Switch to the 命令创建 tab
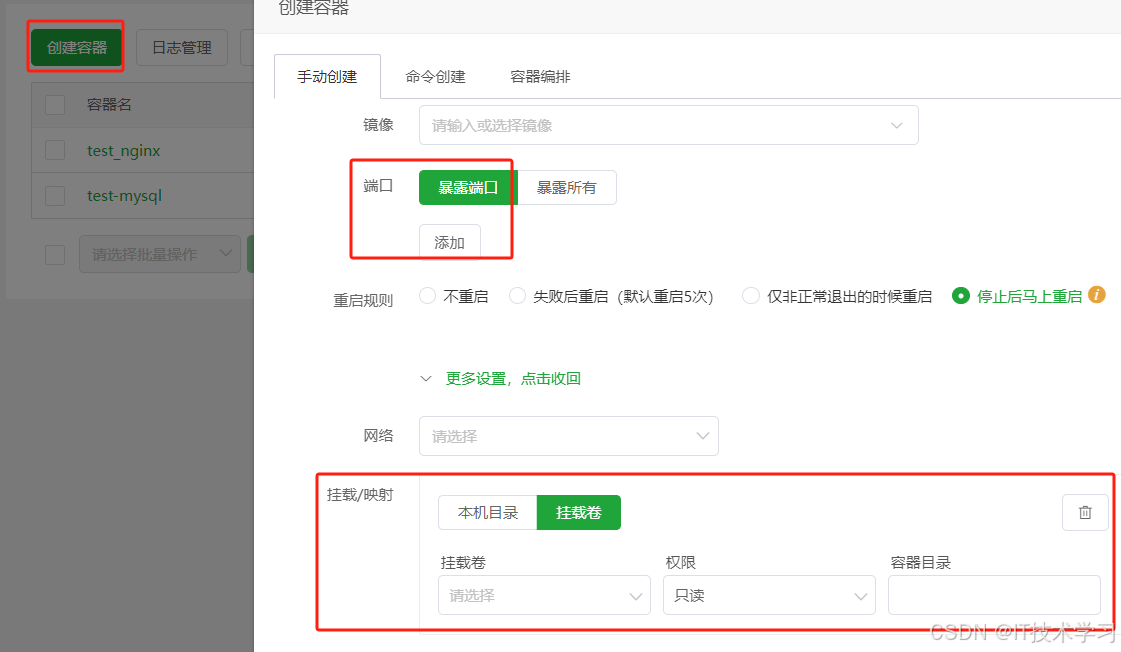Screen dimensions: 1121x652 point(435,76)
